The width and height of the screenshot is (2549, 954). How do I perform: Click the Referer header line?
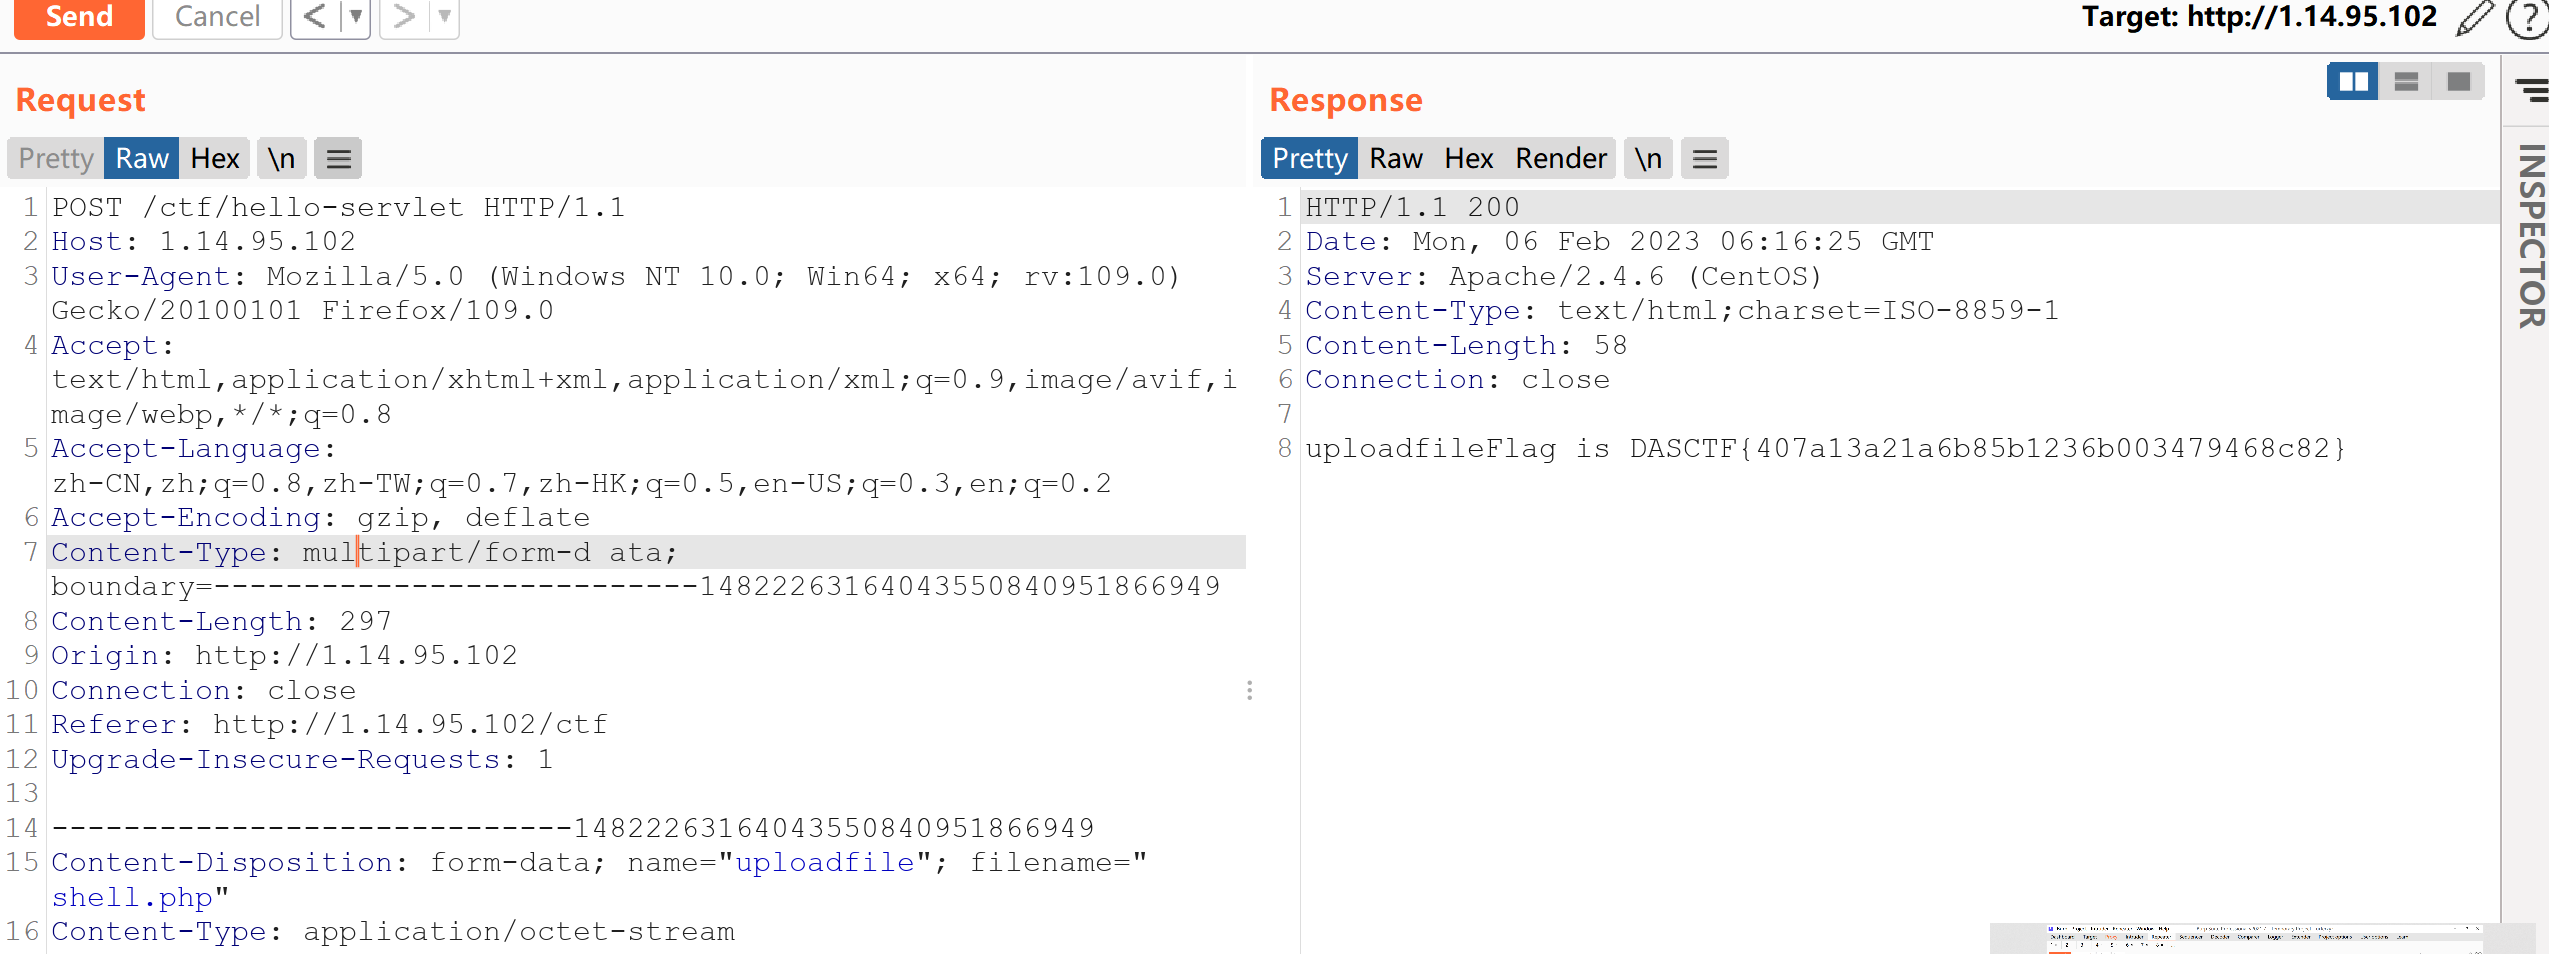[329, 724]
